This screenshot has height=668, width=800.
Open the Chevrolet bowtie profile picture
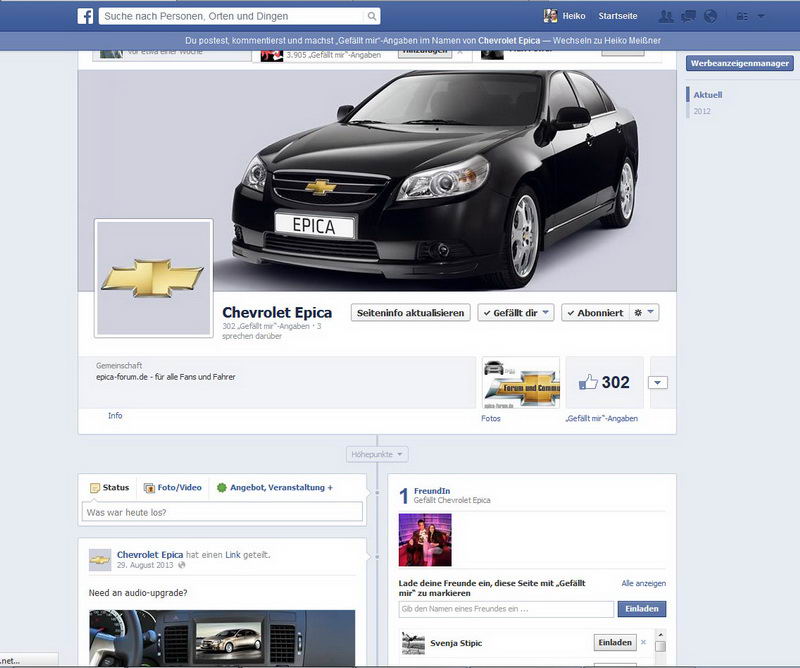point(154,278)
